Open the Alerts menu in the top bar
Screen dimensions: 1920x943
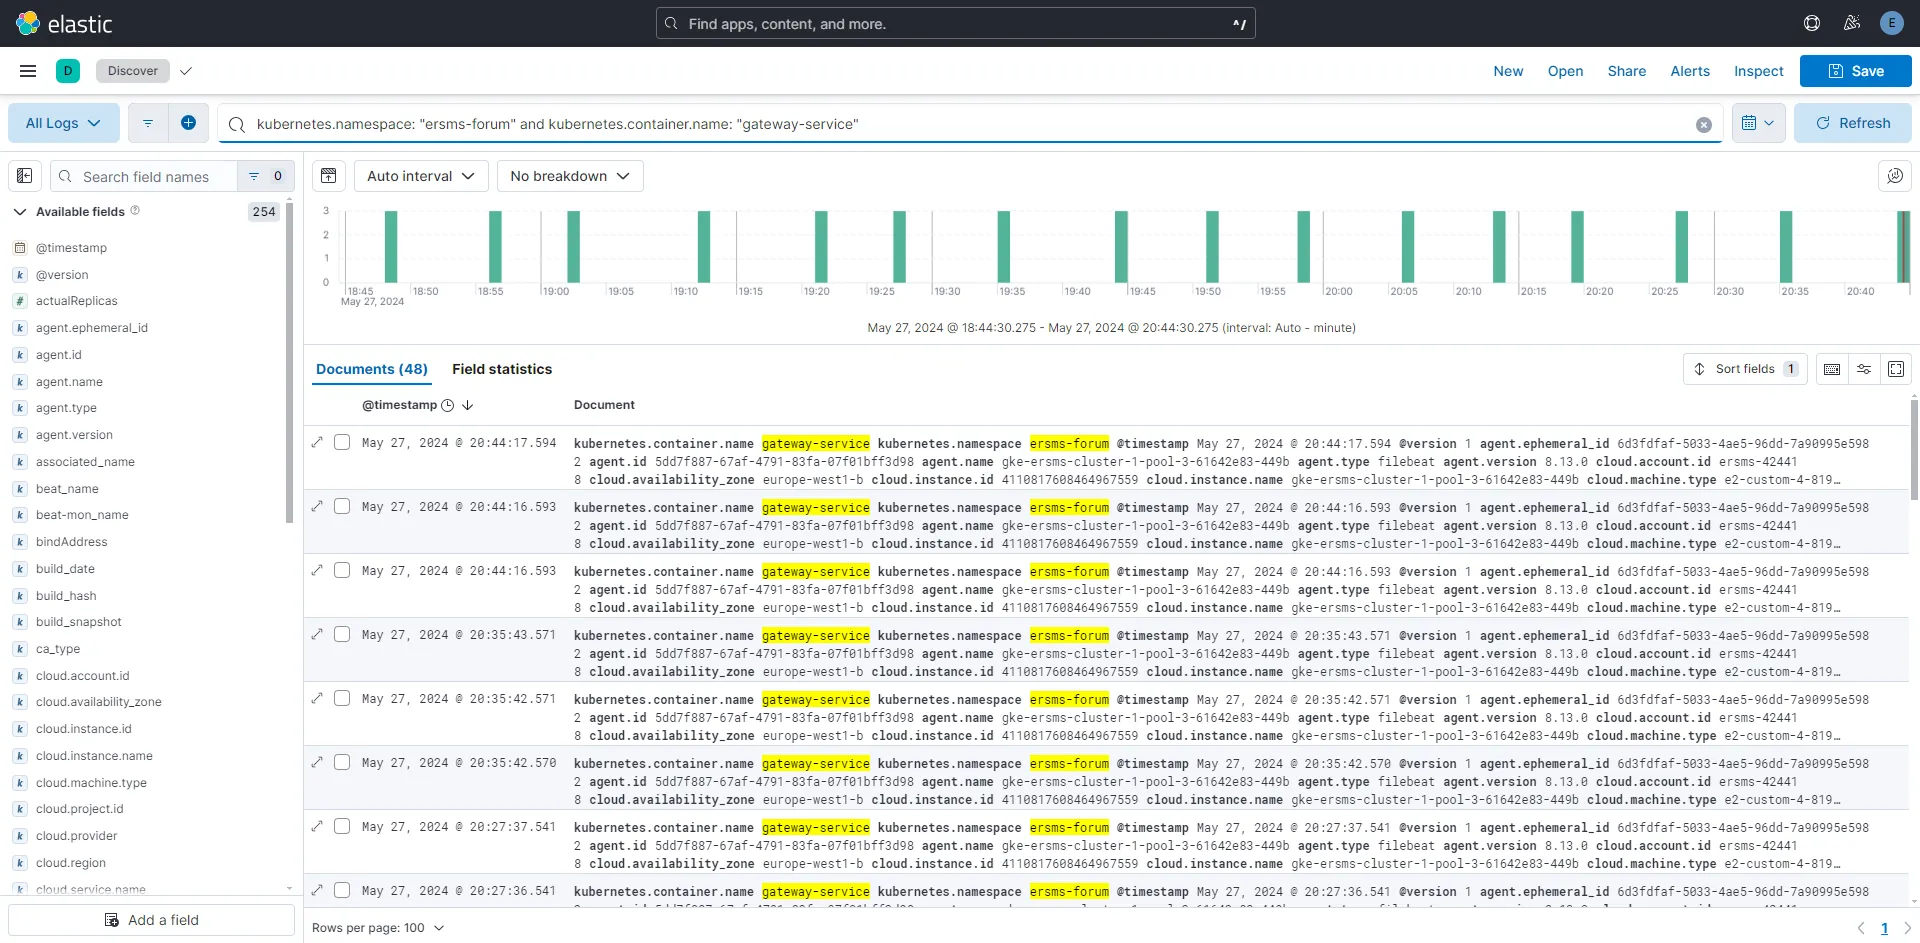tap(1689, 71)
